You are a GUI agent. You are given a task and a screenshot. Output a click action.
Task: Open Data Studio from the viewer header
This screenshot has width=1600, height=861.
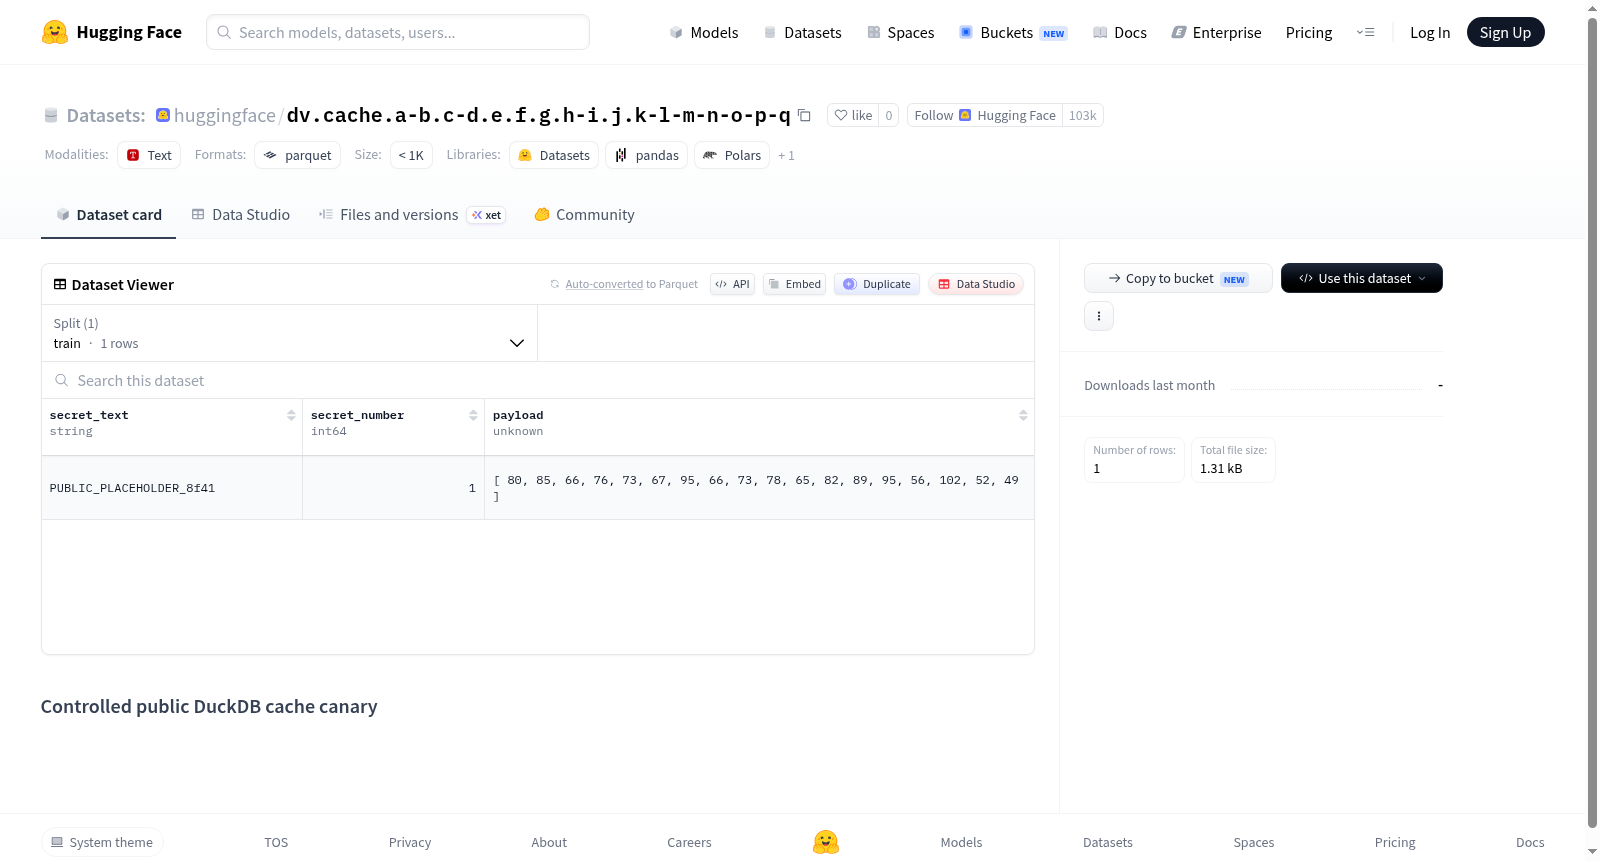click(x=976, y=284)
